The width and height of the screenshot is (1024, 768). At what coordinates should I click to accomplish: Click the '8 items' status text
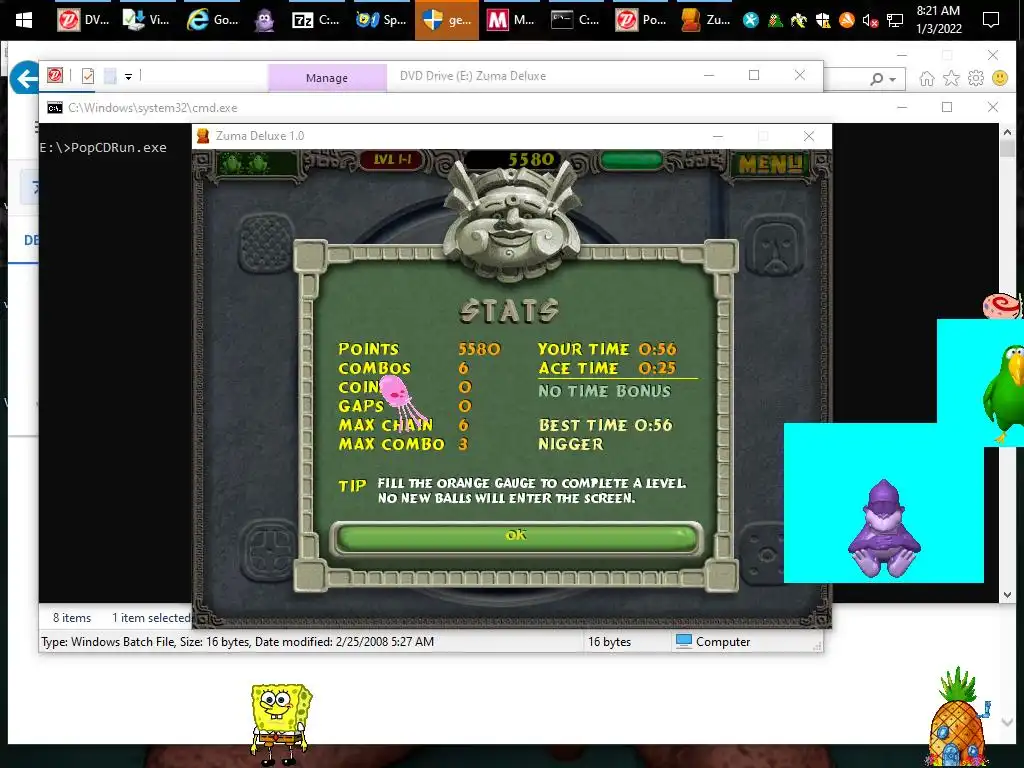tap(72, 618)
